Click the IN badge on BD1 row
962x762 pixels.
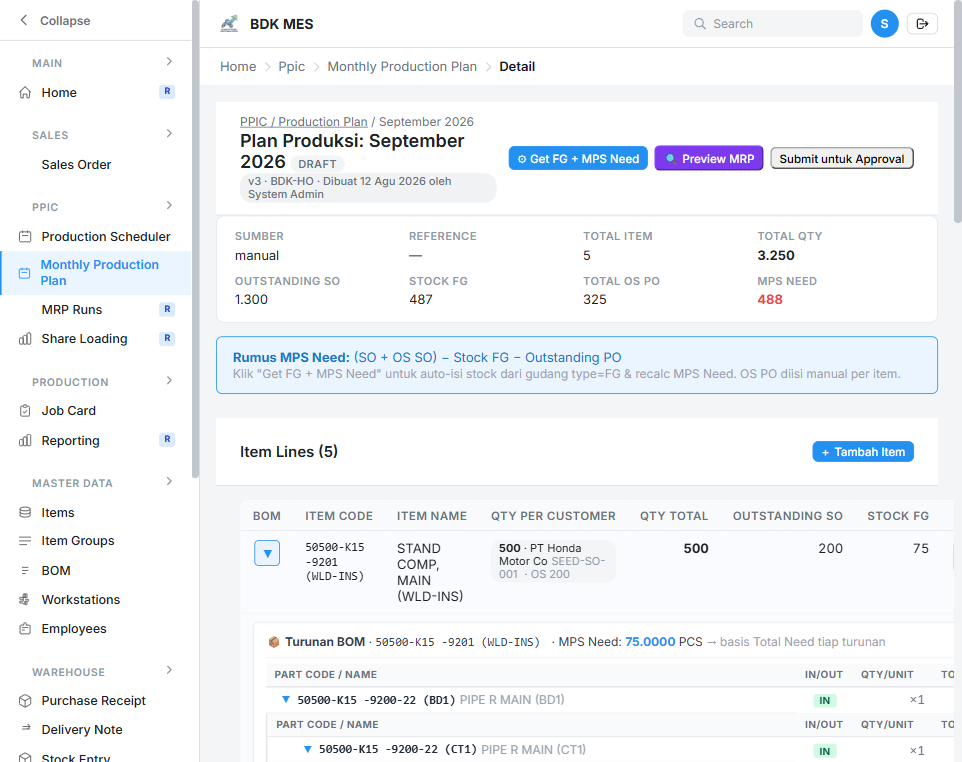tap(825, 700)
